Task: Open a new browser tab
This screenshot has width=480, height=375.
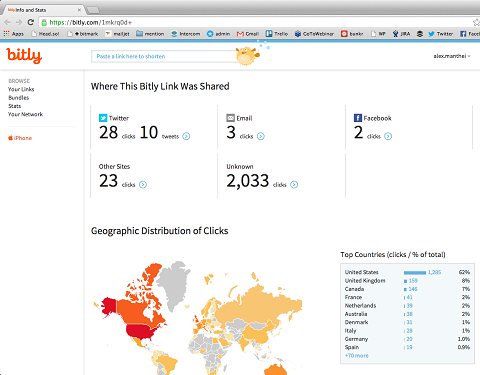Action: pos(93,10)
